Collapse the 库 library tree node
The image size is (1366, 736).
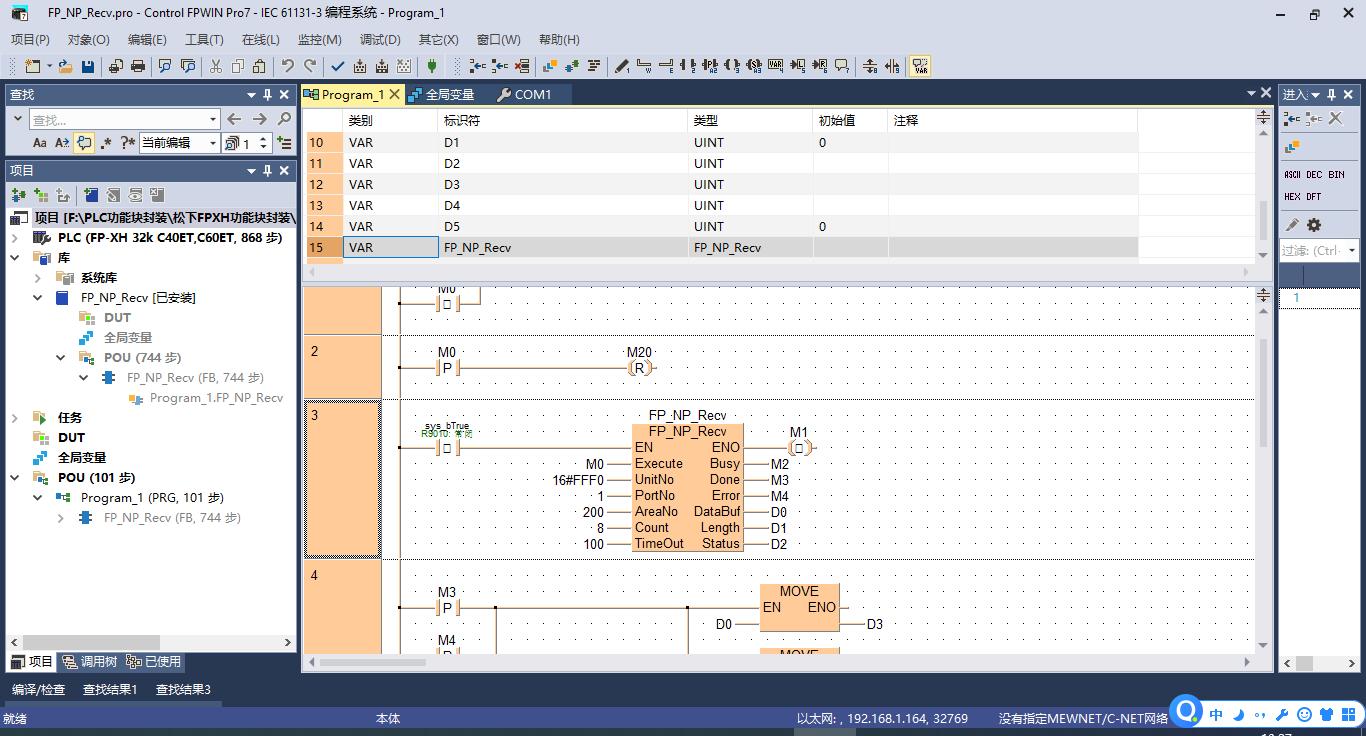15,258
